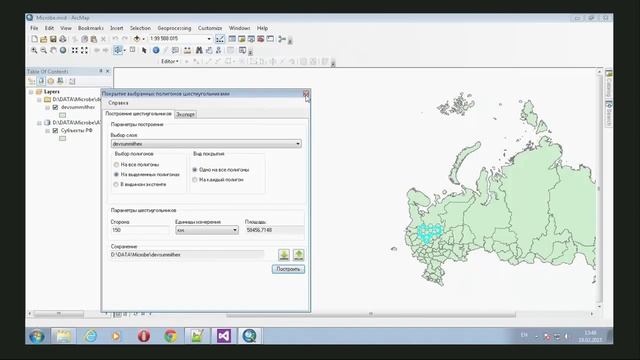Open Visual Studio from taskbar

click(224, 336)
